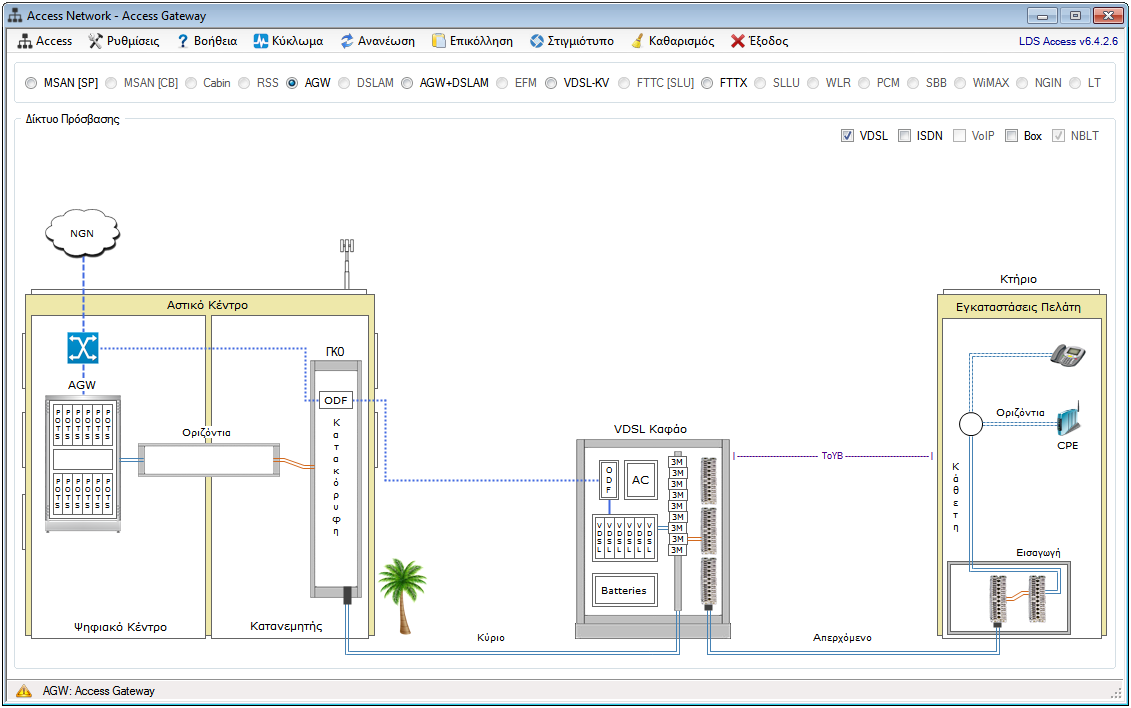The height and width of the screenshot is (708, 1131).
Task: Select the FTTX radio button
Action: (708, 83)
